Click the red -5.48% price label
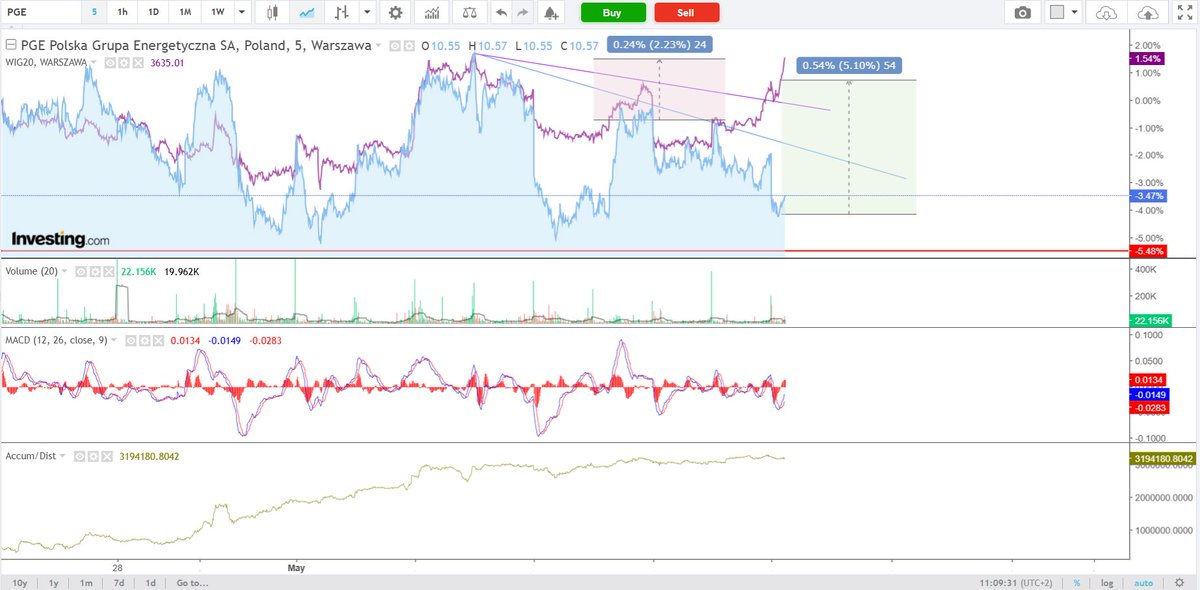Image resolution: width=1200 pixels, height=590 pixels. coord(1147,250)
